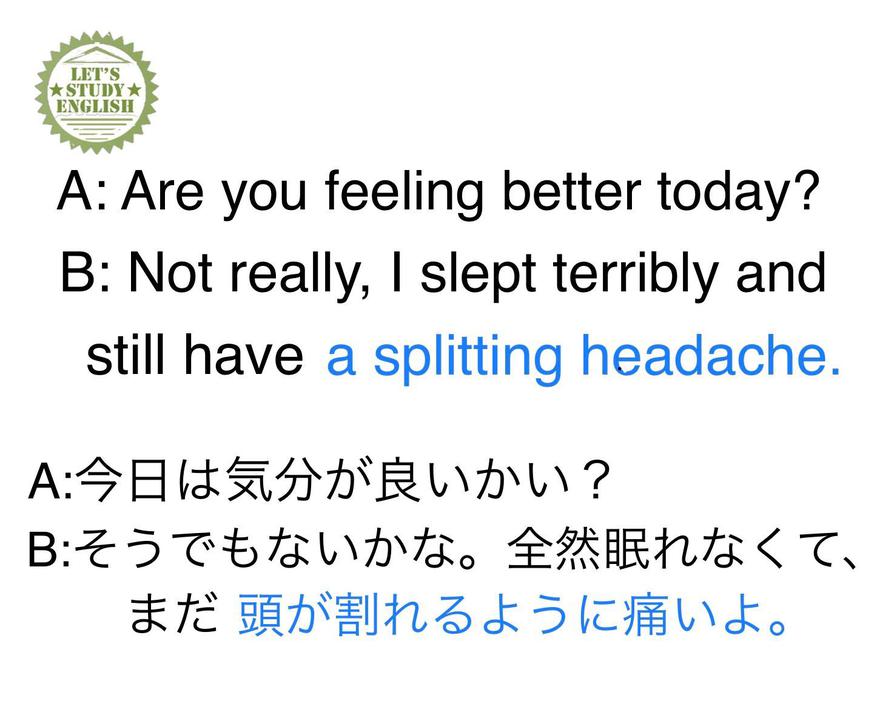Click the word "today?" in first line
Screen dimensions: 880x720
point(738,195)
